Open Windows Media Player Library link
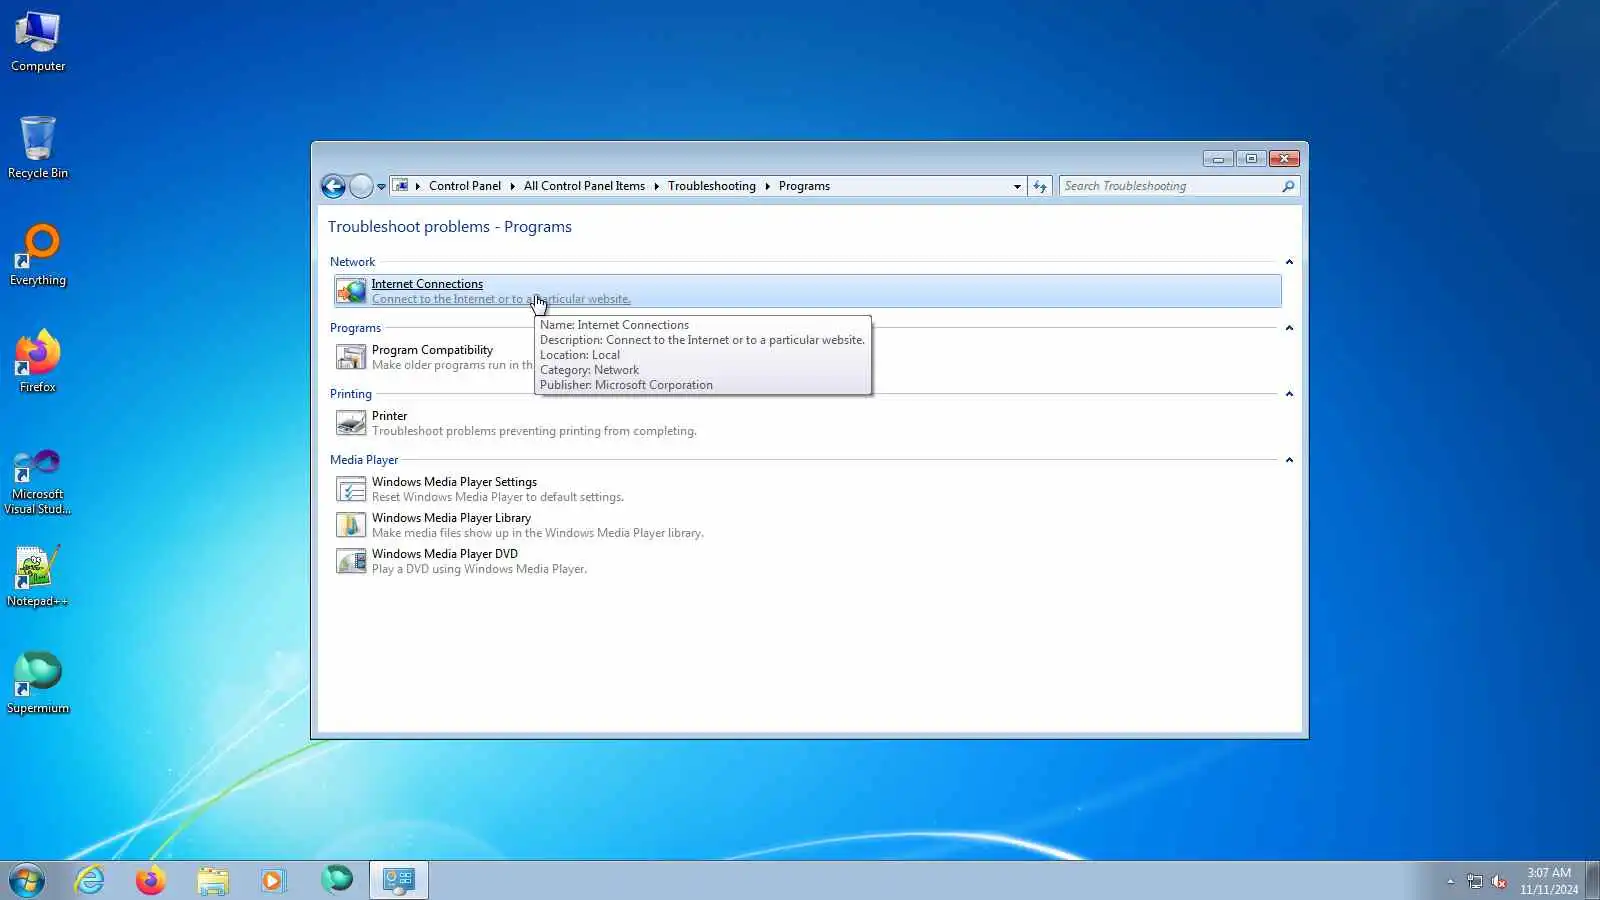This screenshot has width=1600, height=900. 451,518
